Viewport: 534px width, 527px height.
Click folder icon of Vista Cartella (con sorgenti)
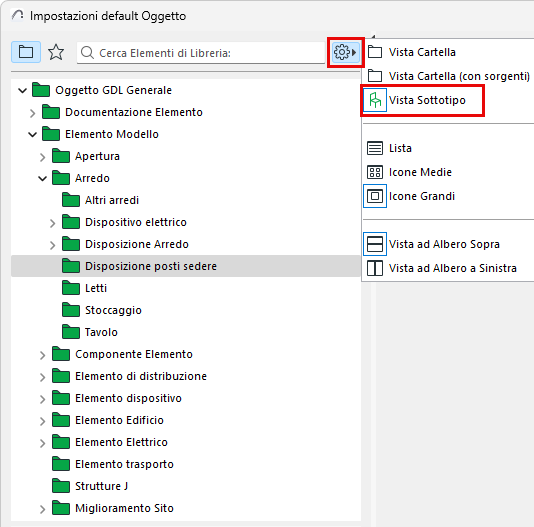pos(375,76)
